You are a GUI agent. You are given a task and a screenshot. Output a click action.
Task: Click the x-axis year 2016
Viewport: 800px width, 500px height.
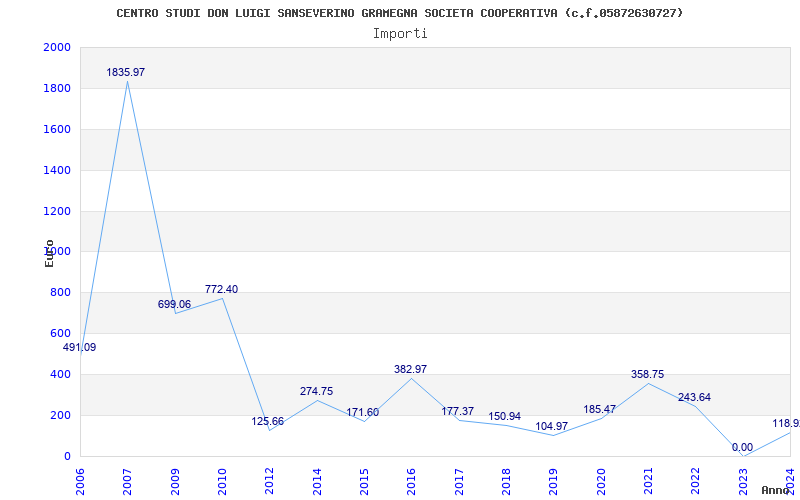click(412, 481)
